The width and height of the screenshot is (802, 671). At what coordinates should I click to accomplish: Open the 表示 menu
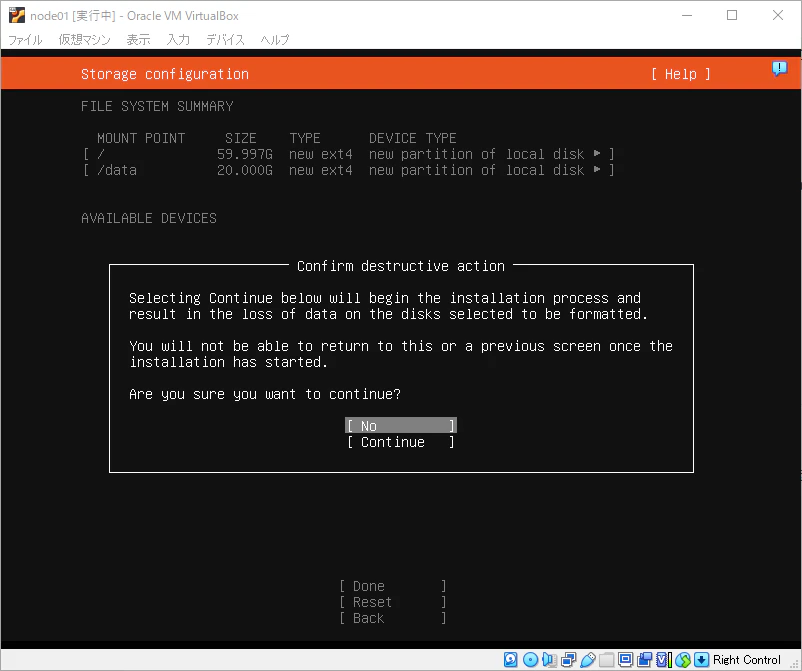tap(138, 39)
